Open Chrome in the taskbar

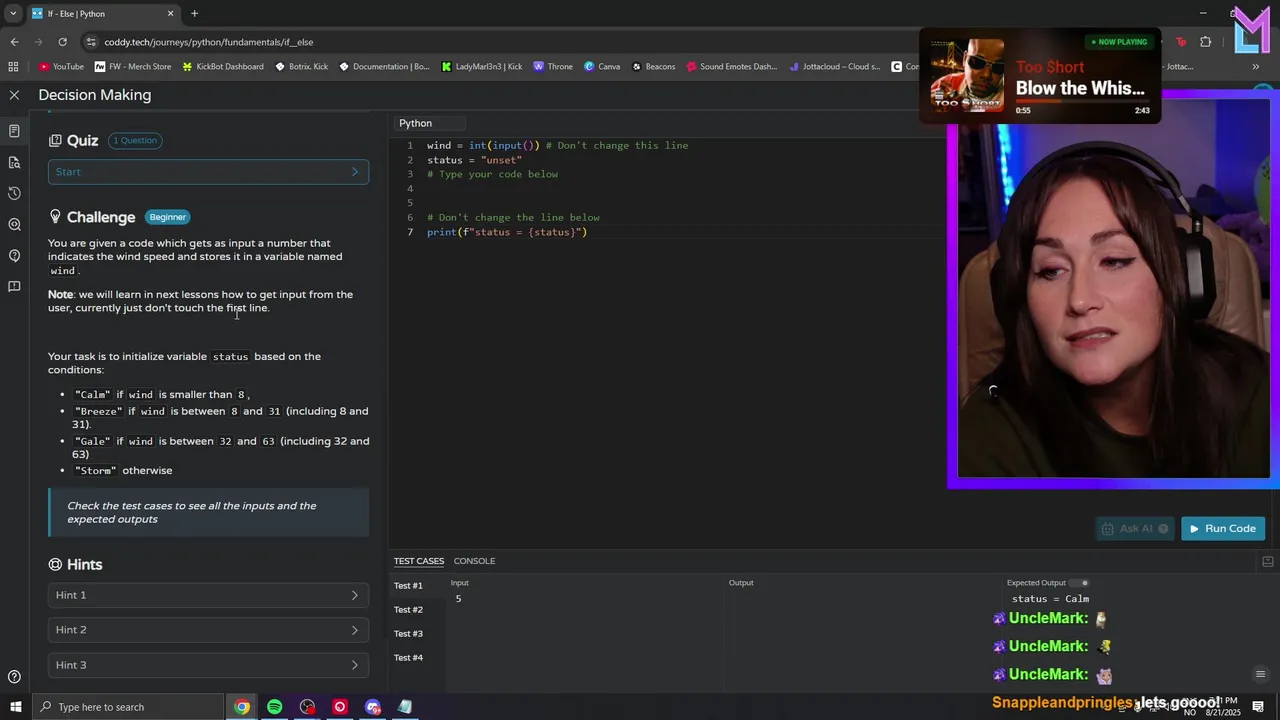click(242, 707)
